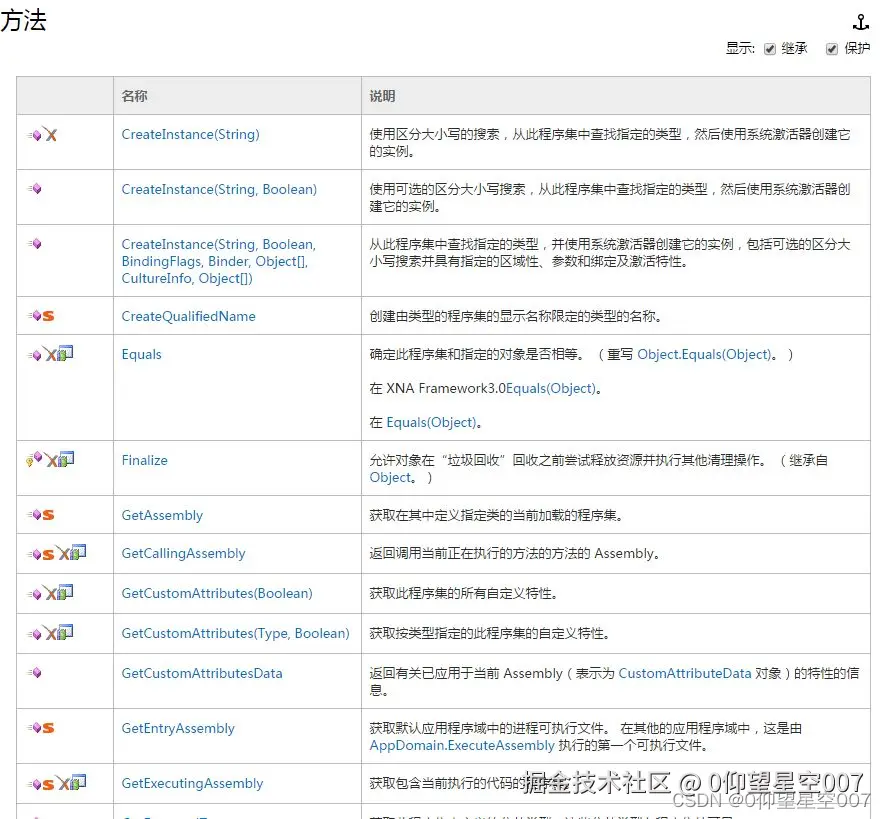Click description 获取此程序集的所有自定义特性
The height and width of the screenshot is (819, 886).
pyautogui.click(x=463, y=593)
